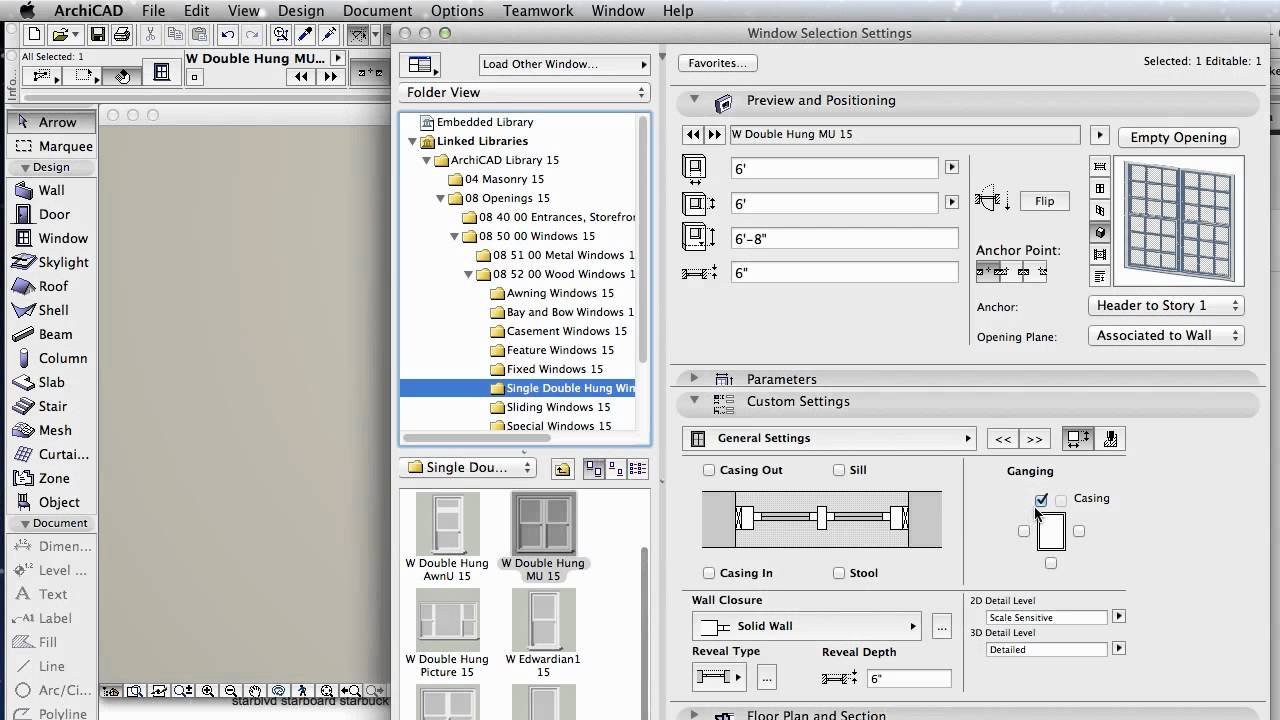Uncheck the top ganging checkbox
The height and width of the screenshot is (720, 1280).
tap(1041, 499)
